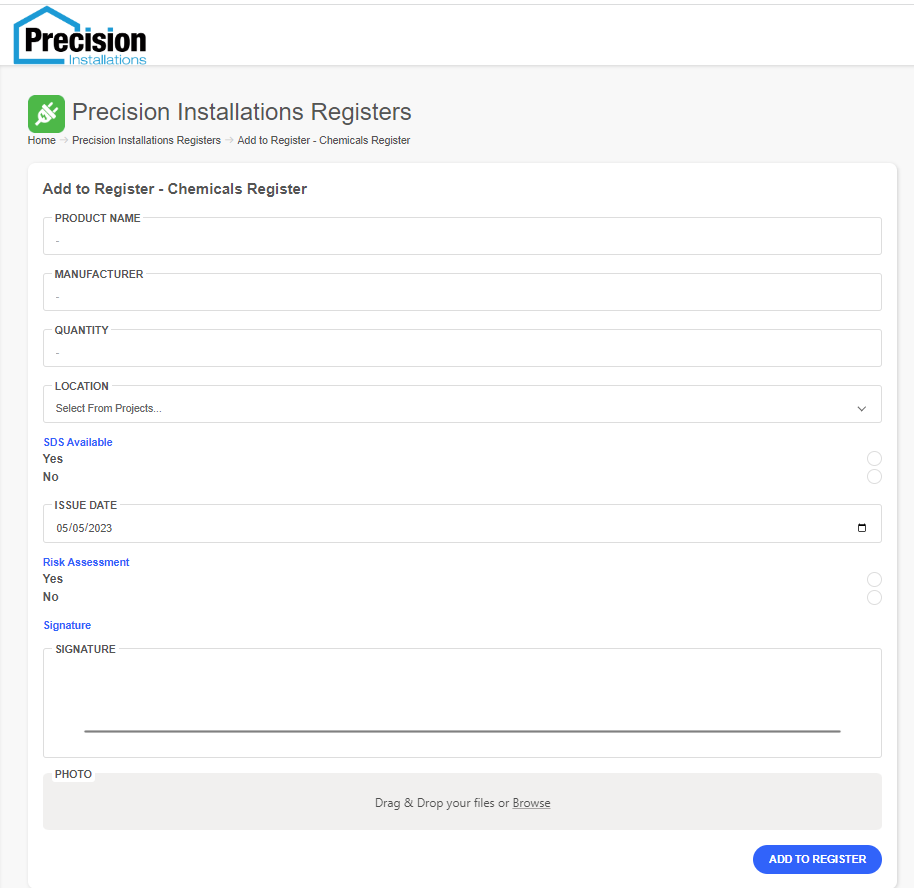This screenshot has height=888, width=914.
Task: Click the Issue Date value 05/05/2023
Action: 84,528
